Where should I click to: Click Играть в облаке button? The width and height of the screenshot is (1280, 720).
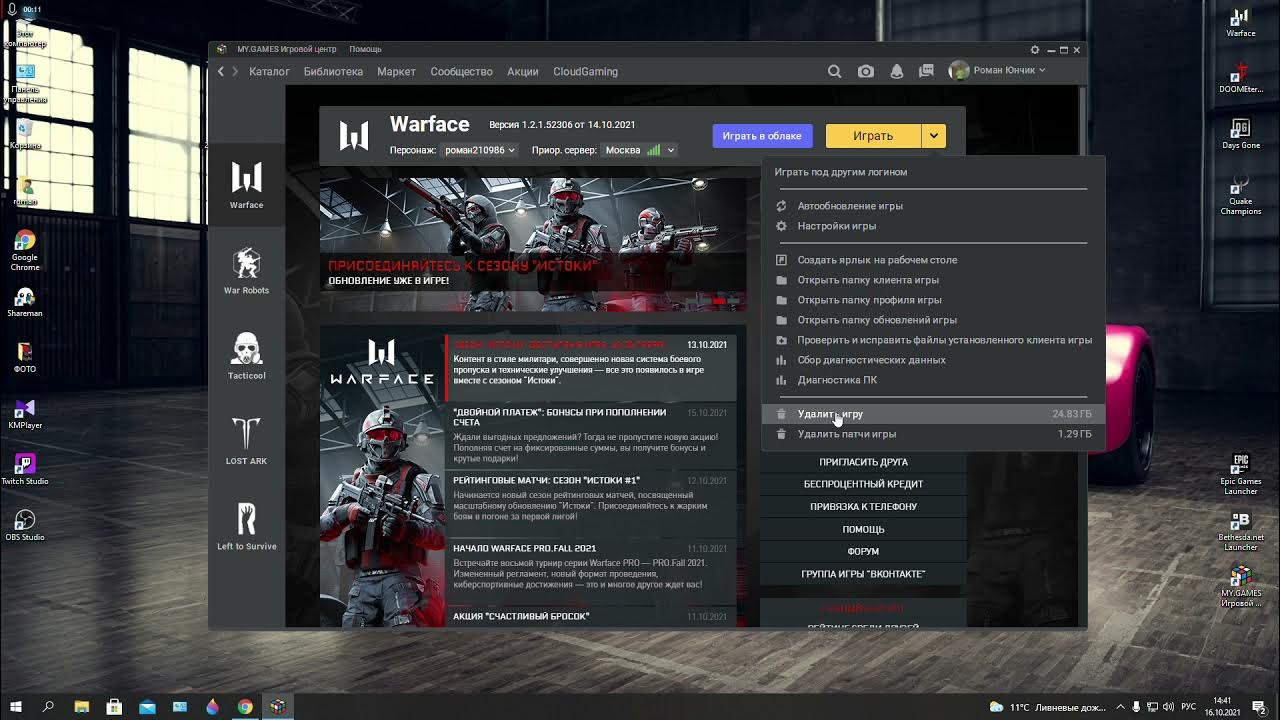click(762, 136)
